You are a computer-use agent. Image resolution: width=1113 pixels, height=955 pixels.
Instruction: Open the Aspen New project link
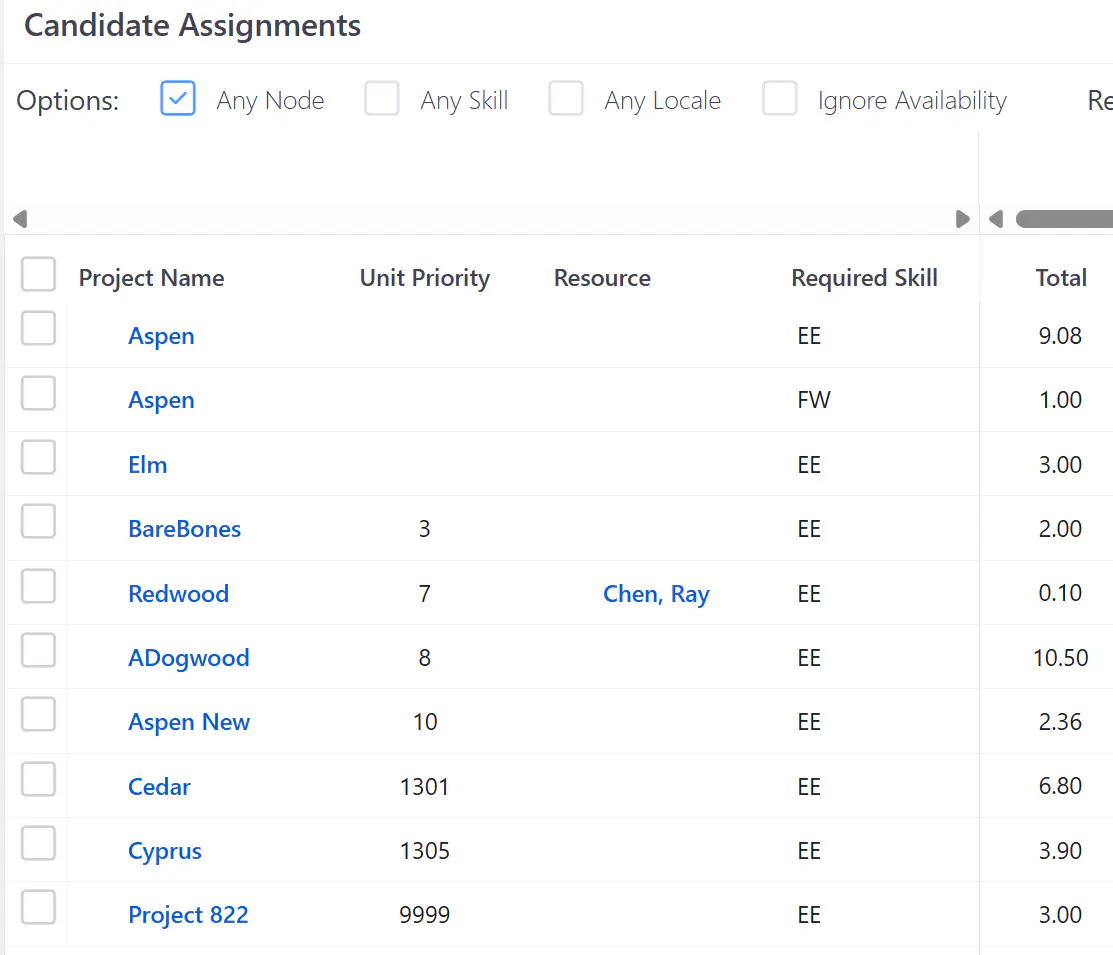(x=189, y=722)
